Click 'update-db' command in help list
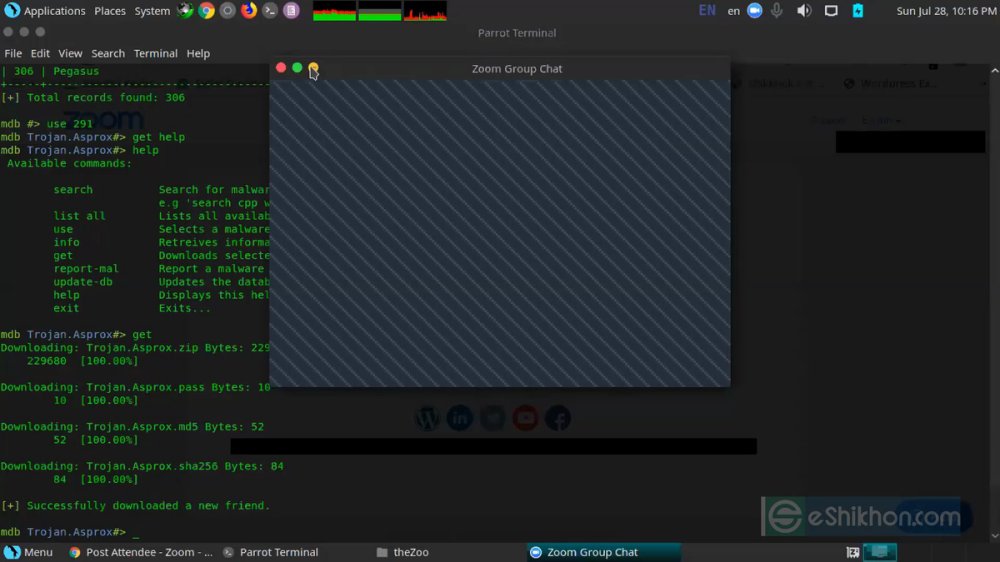Image resolution: width=1000 pixels, height=562 pixels. point(83,282)
